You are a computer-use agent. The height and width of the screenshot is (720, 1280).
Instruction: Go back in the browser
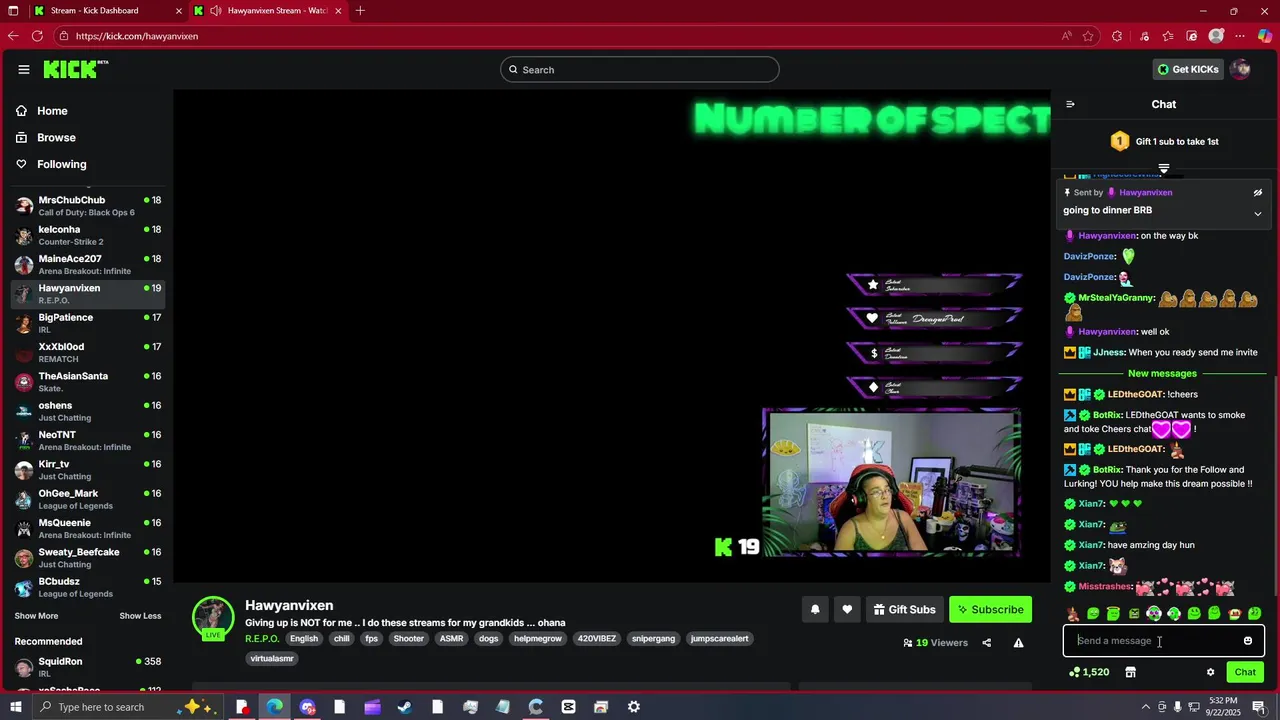coord(13,36)
